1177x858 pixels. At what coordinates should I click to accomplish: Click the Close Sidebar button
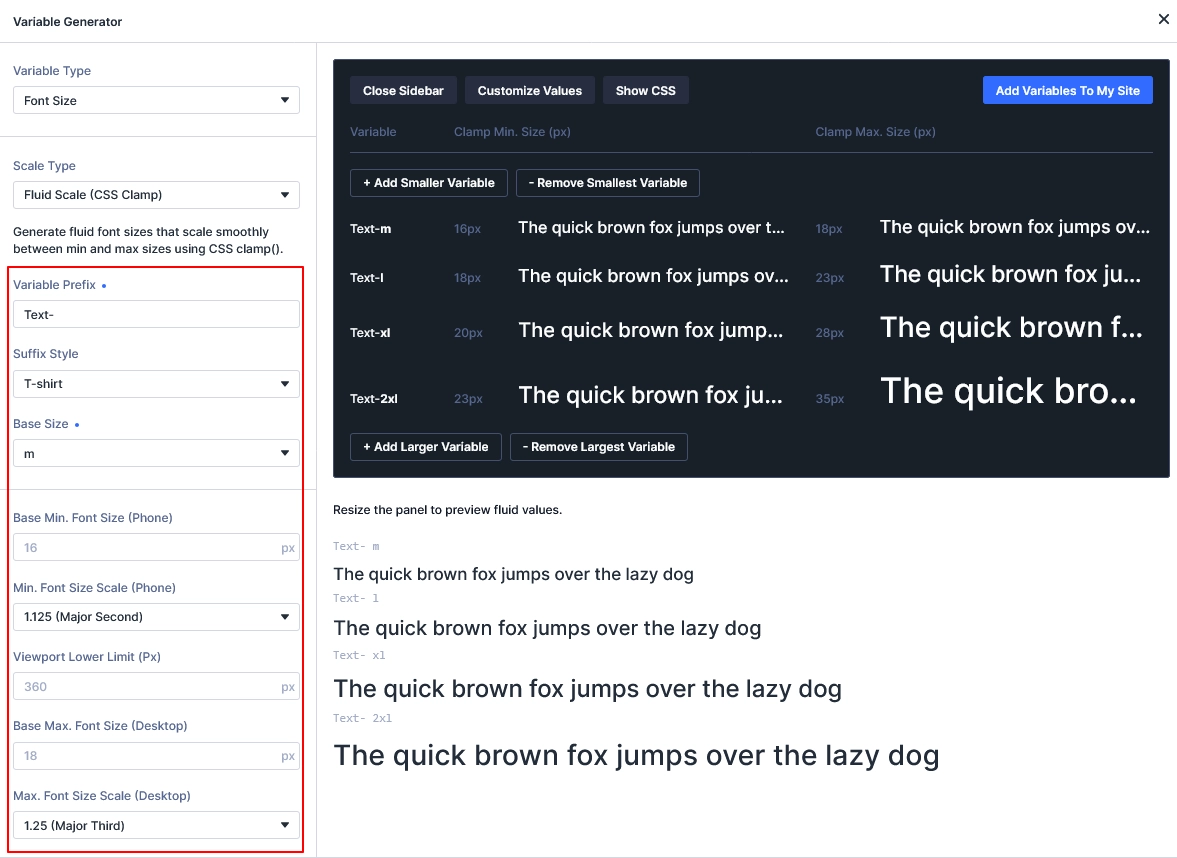pyautogui.click(x=403, y=91)
